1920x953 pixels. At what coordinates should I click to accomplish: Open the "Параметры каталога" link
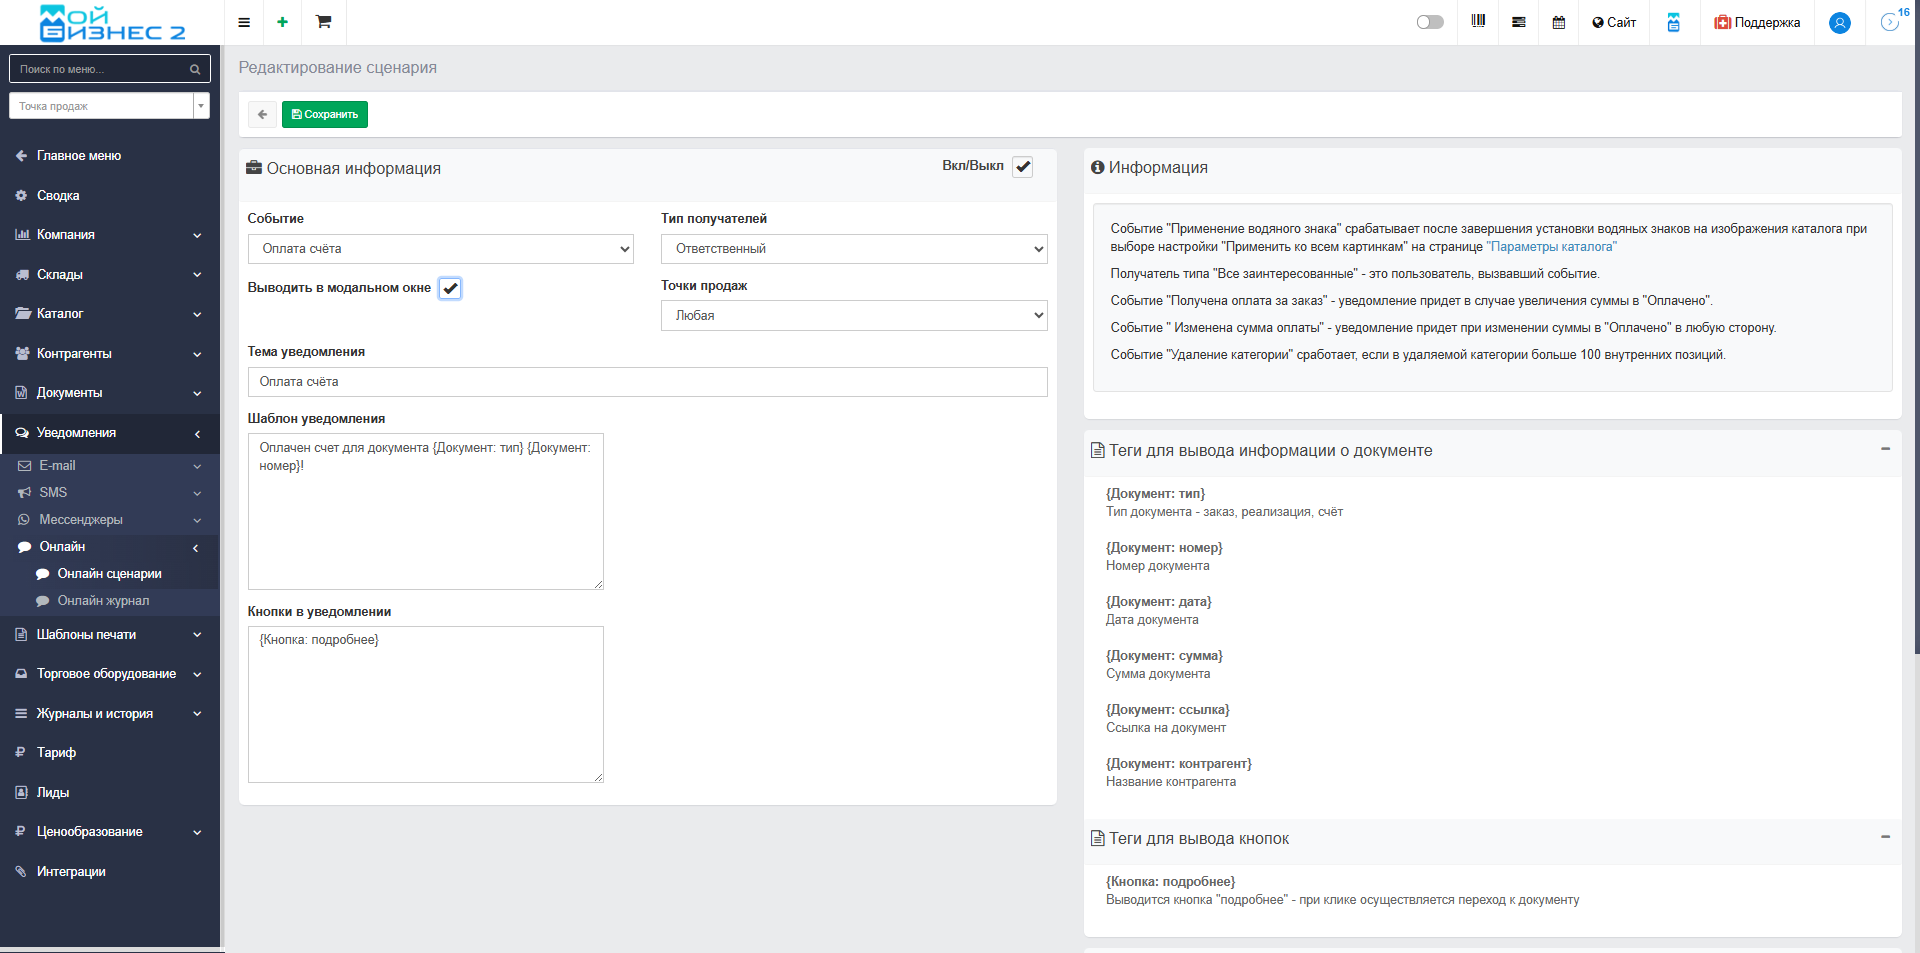(1551, 247)
